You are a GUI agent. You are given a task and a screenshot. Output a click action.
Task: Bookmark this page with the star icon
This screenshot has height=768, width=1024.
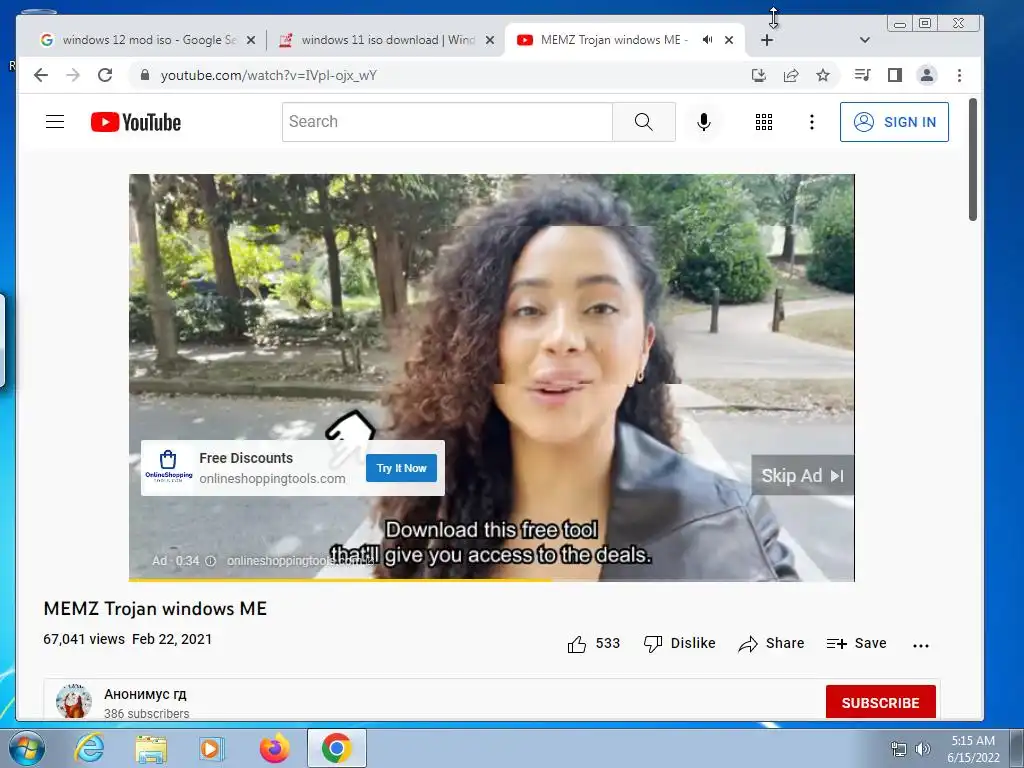pyautogui.click(x=823, y=75)
